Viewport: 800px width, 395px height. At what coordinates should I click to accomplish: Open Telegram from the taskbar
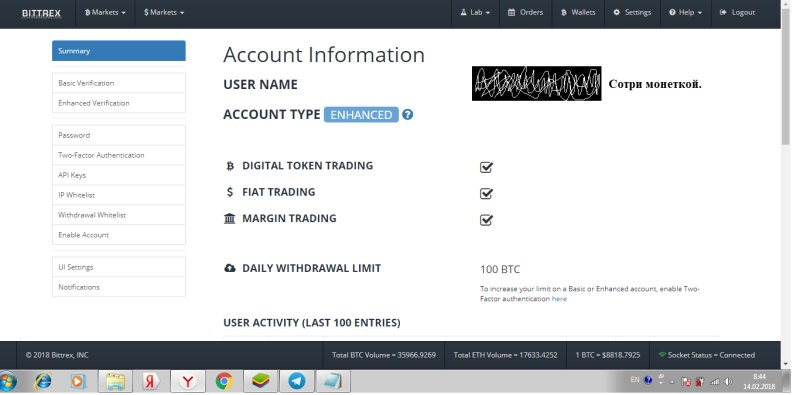[x=296, y=381]
